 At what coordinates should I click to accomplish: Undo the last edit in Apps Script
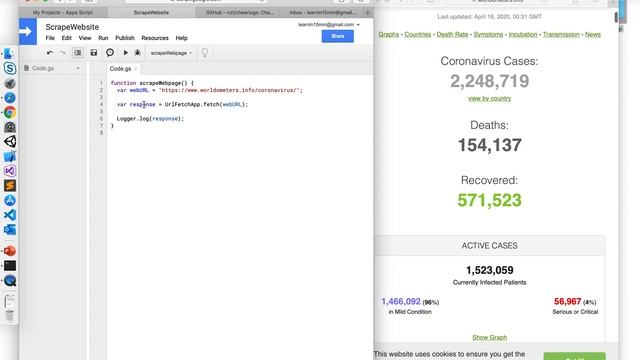(x=50, y=53)
